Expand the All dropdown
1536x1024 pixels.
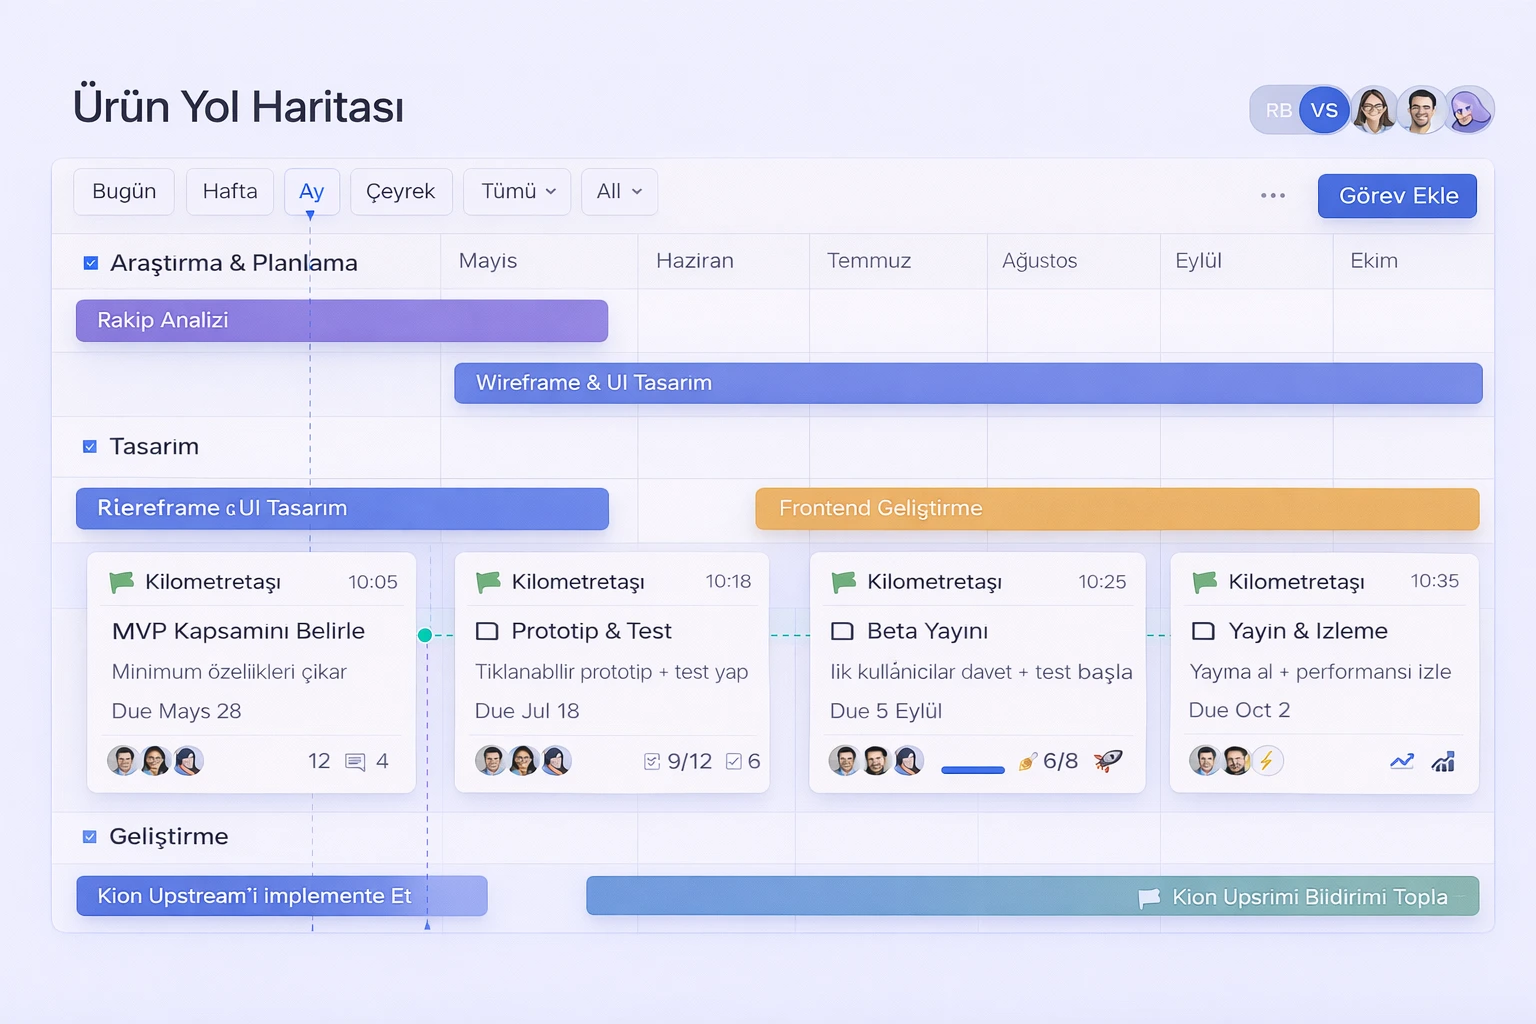619,192
